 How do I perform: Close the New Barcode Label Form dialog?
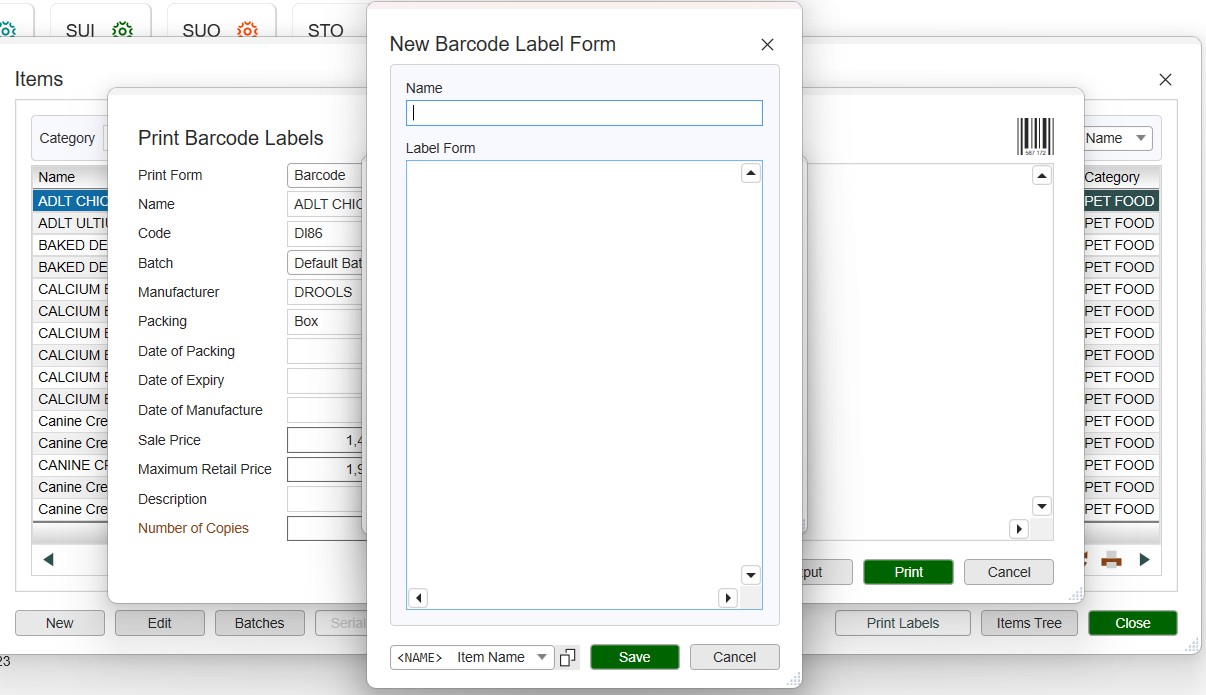(x=767, y=44)
